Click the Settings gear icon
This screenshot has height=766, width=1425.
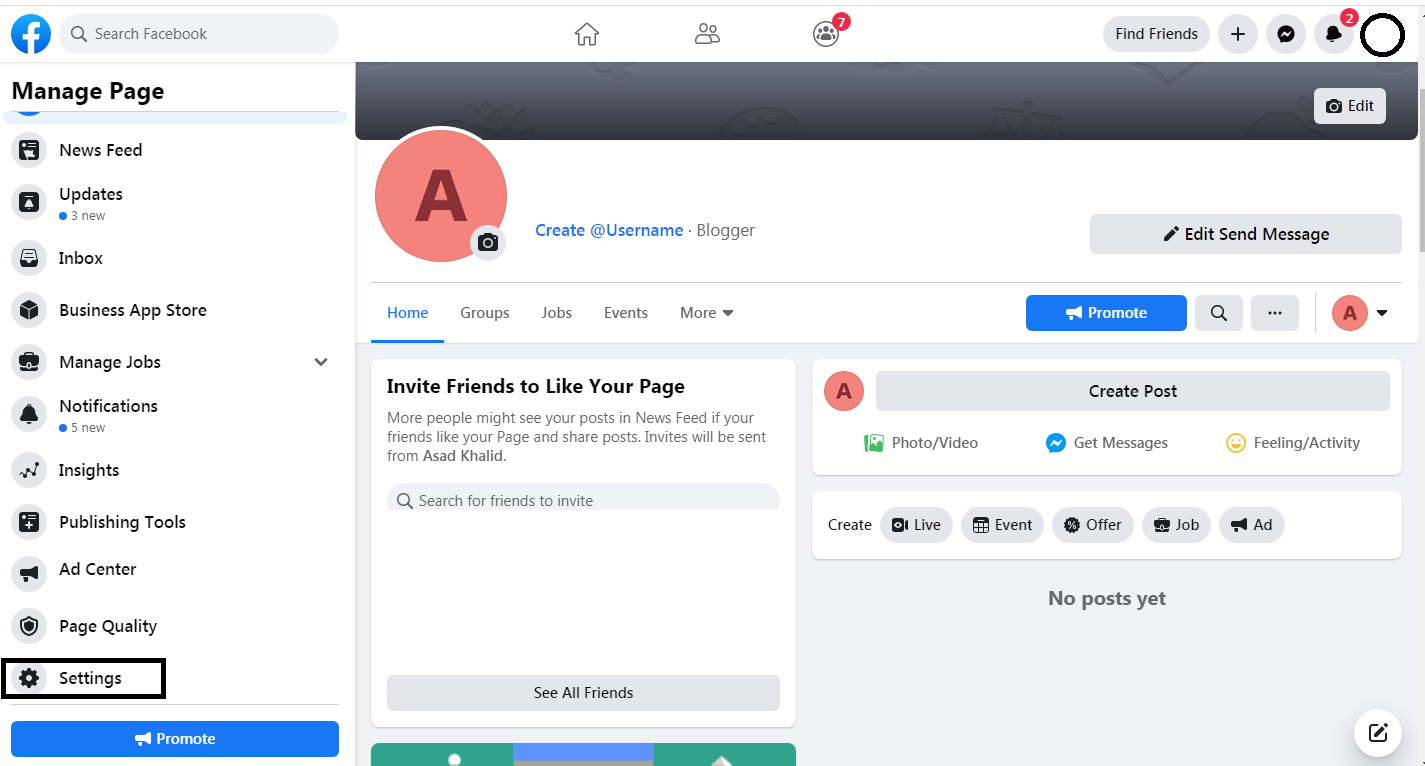(29, 678)
